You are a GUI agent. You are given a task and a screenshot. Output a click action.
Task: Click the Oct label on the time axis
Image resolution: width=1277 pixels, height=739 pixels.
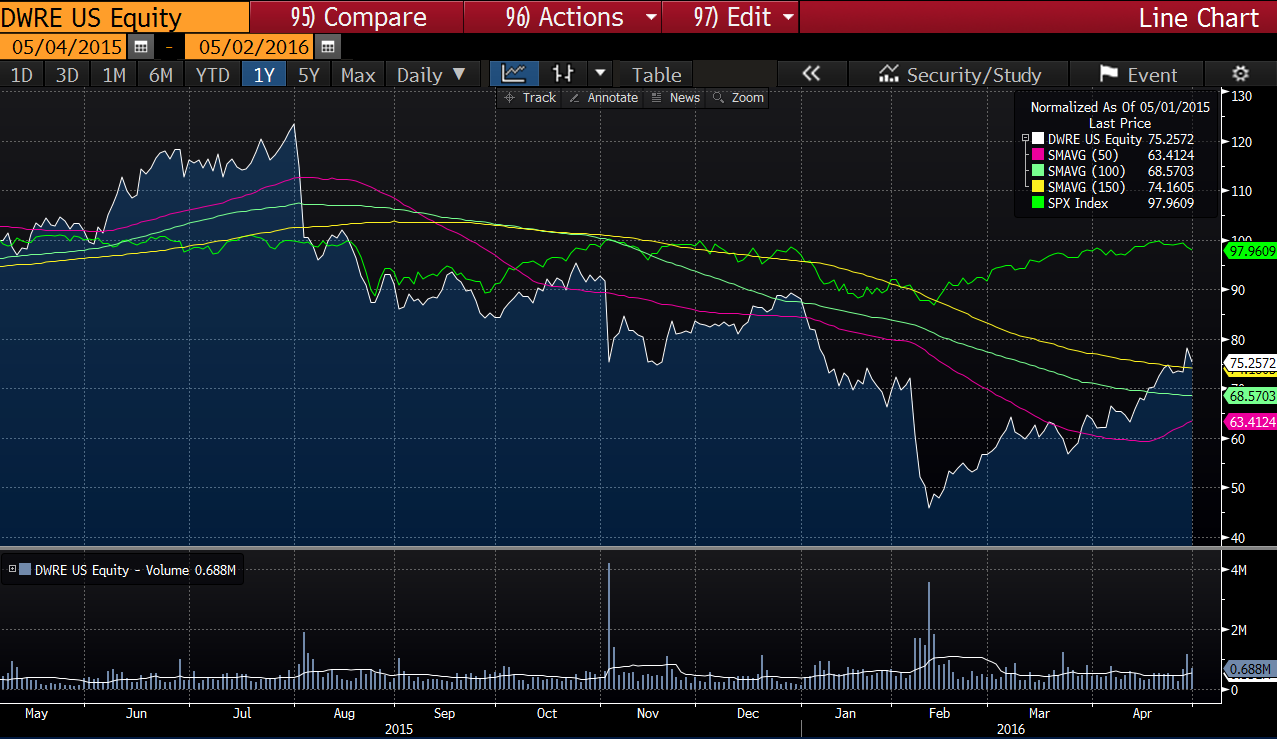point(546,713)
